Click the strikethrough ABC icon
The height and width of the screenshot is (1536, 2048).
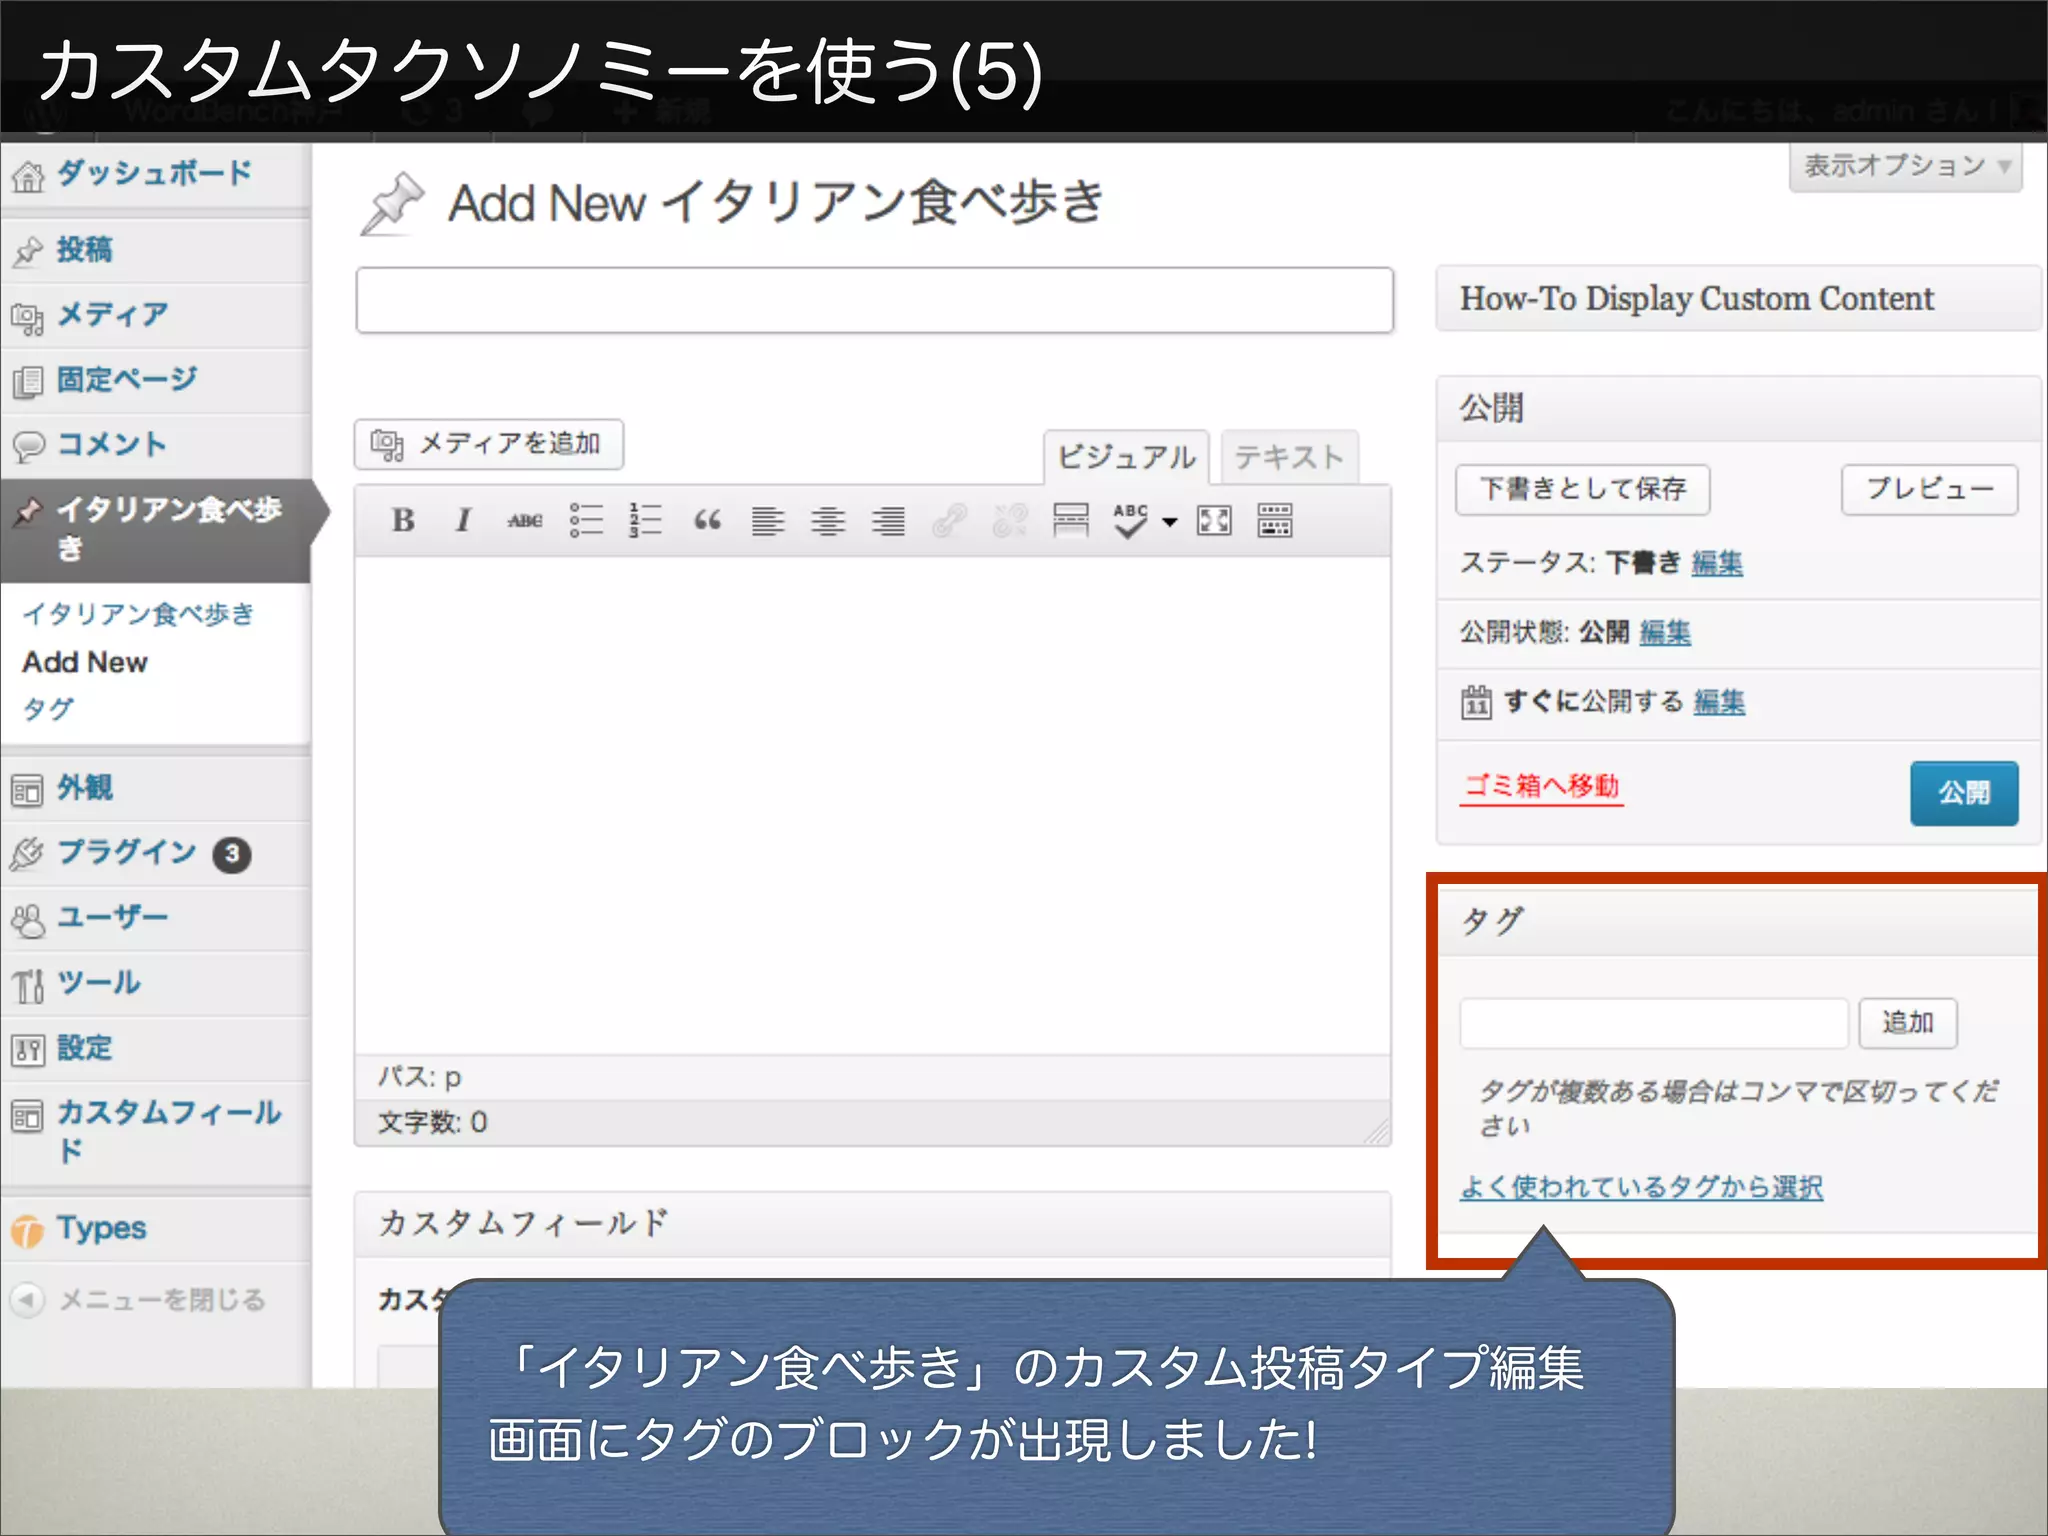(524, 520)
